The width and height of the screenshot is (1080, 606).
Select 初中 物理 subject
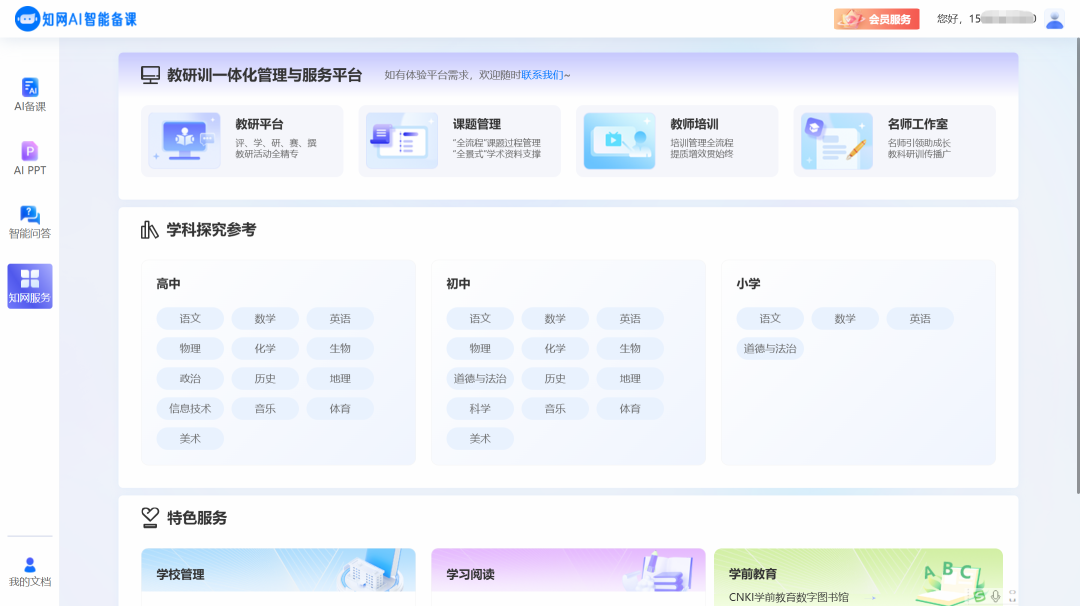coord(480,348)
